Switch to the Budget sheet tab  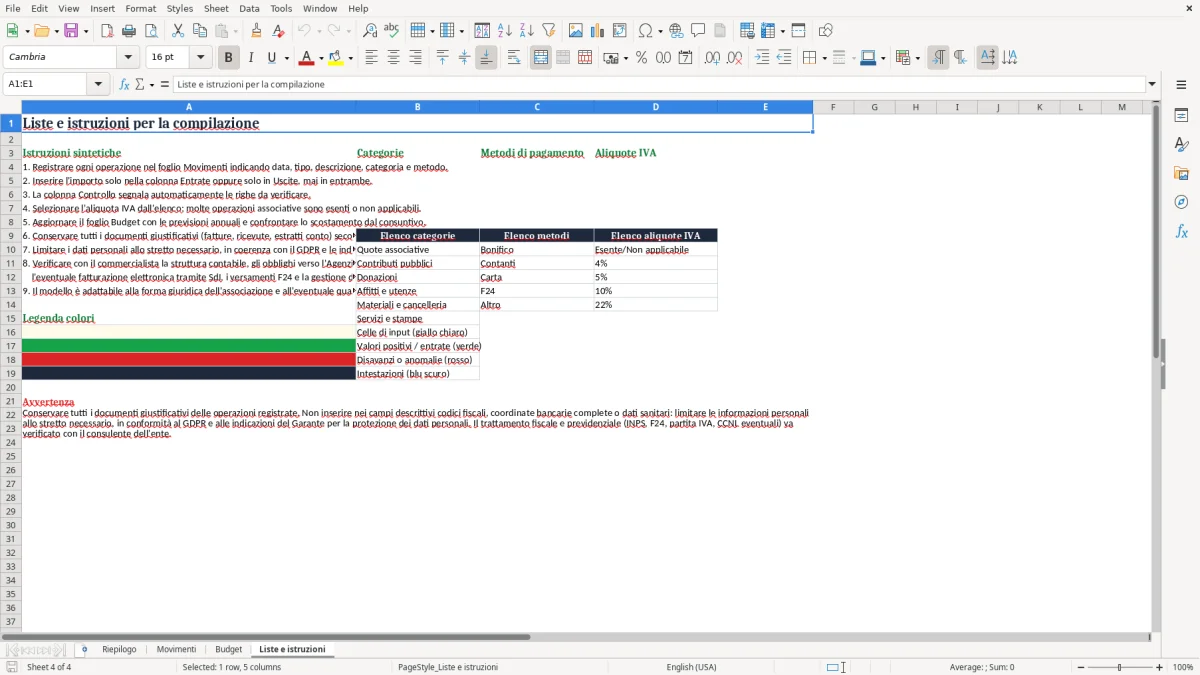pos(229,649)
